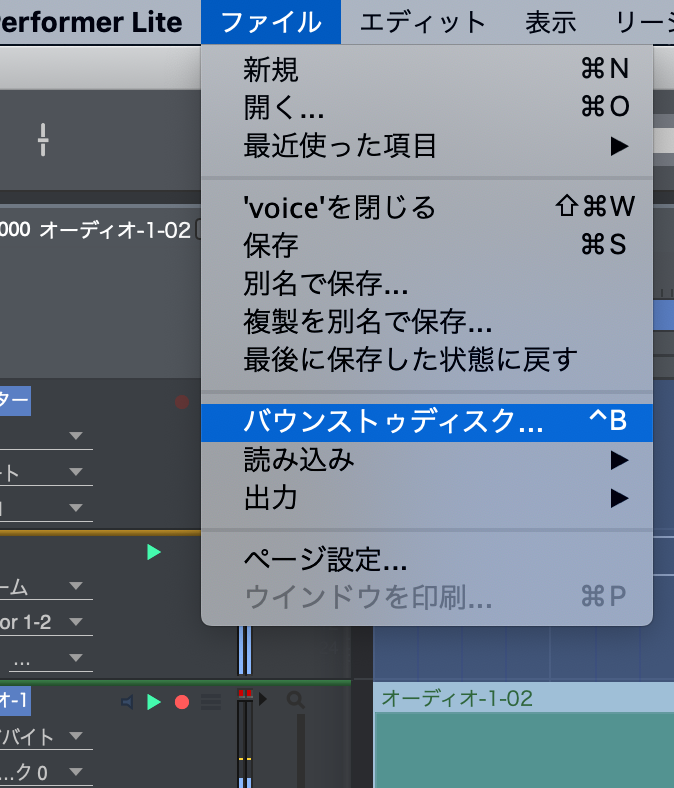
Task: Toggle green play-enable arrow above ーム row
Action: (154, 552)
